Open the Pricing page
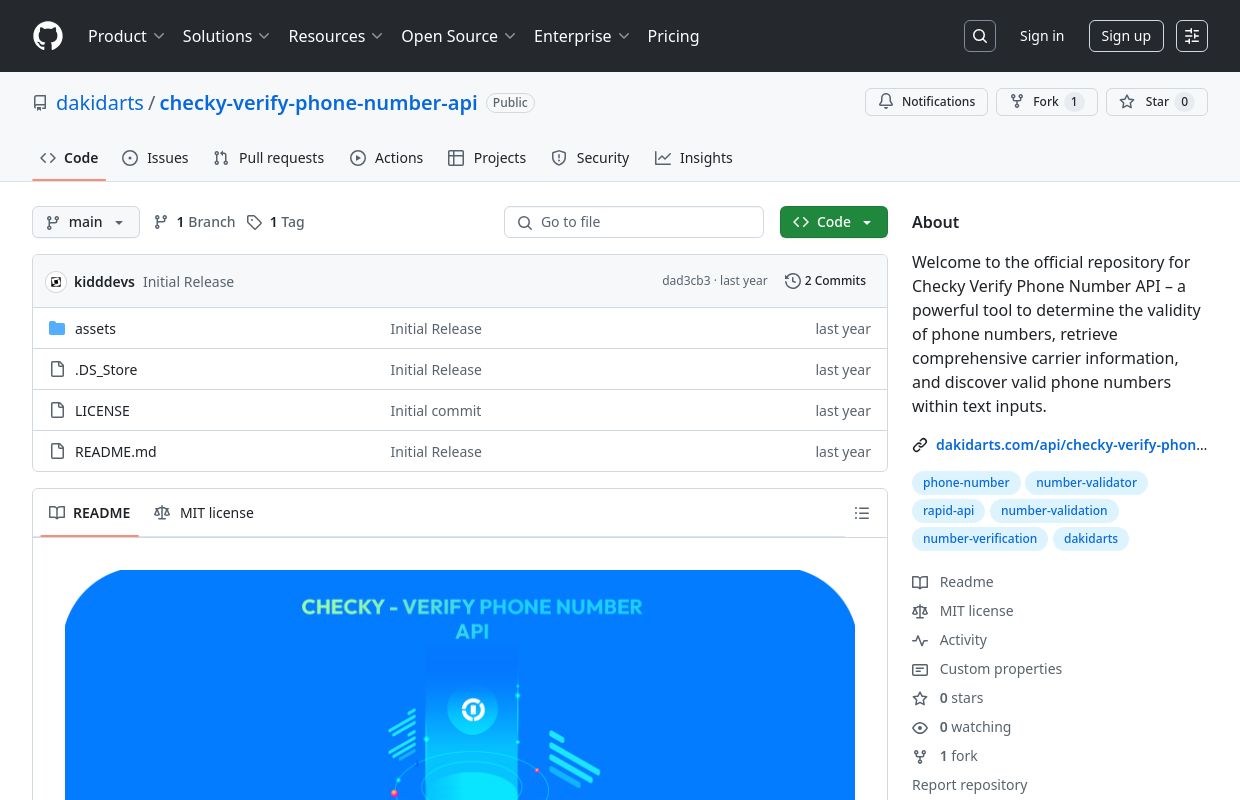 (x=673, y=36)
